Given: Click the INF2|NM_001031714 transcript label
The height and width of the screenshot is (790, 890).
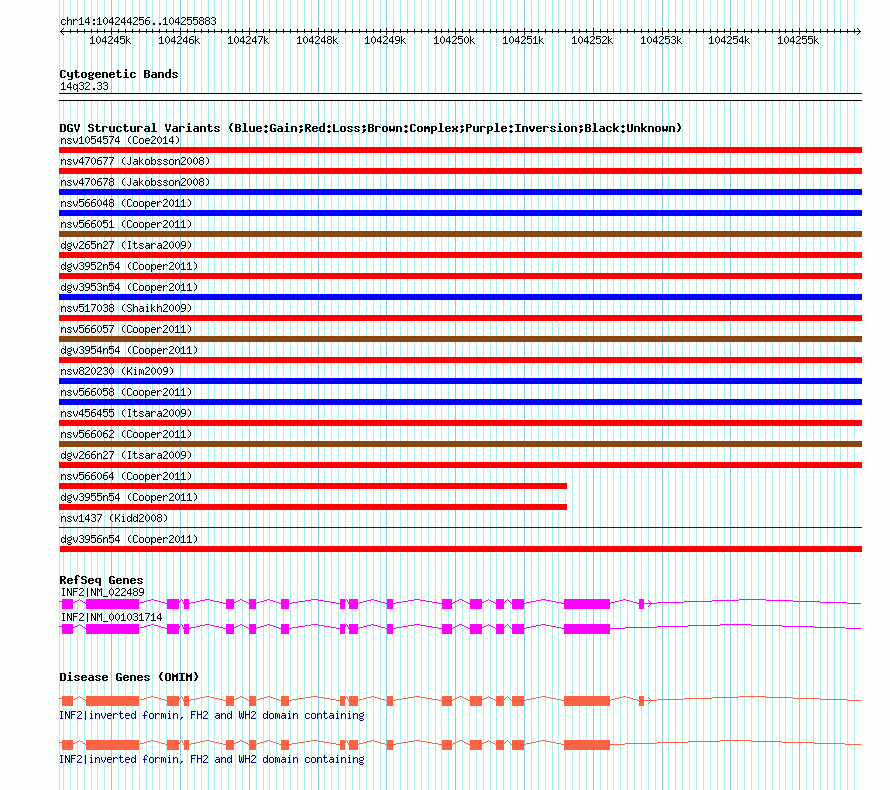Looking at the screenshot, I should (111, 617).
